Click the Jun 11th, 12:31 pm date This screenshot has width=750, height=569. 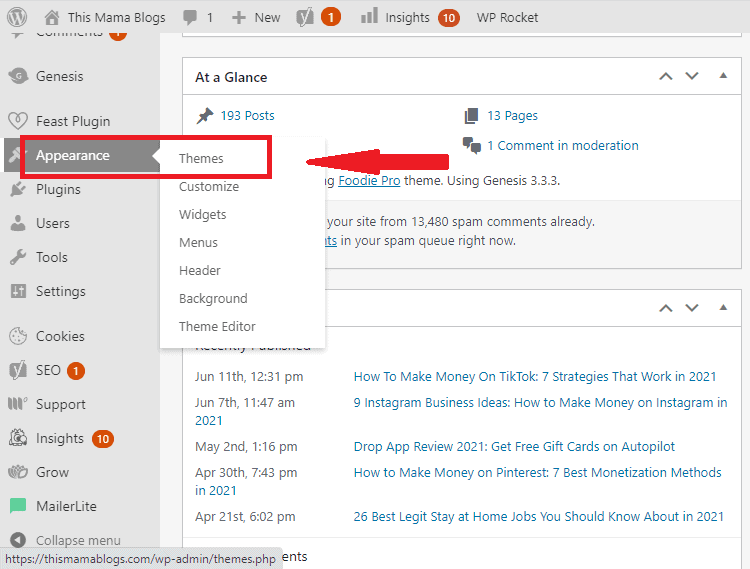(249, 377)
